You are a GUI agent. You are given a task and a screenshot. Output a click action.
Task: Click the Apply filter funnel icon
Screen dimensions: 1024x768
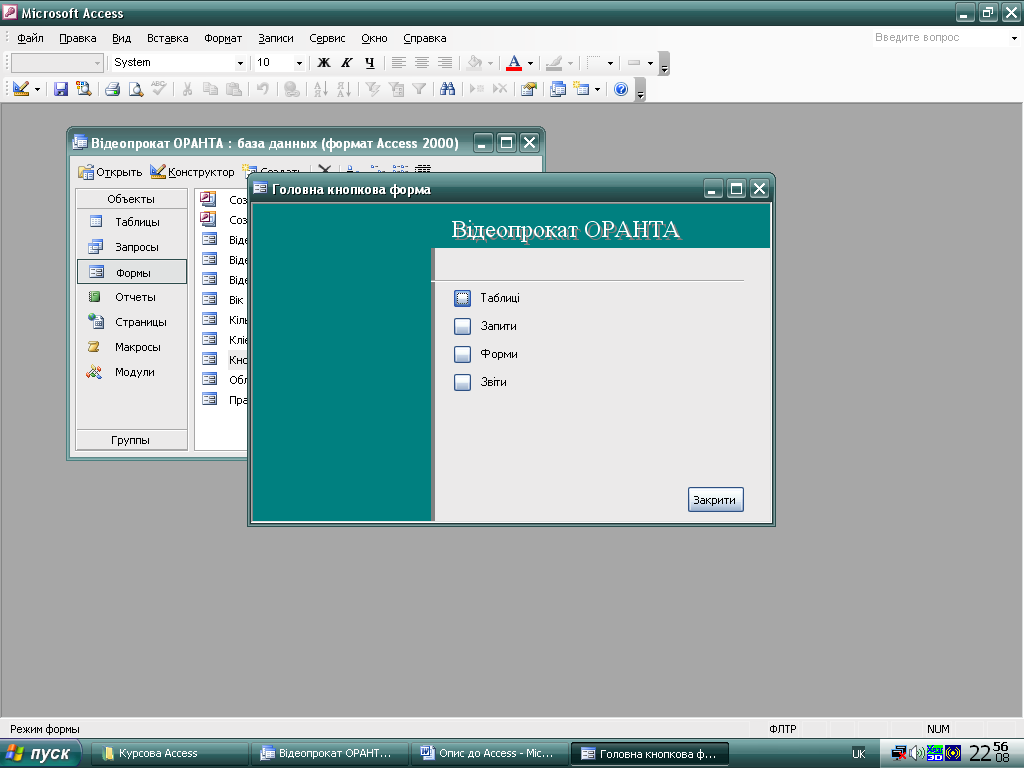tap(419, 89)
